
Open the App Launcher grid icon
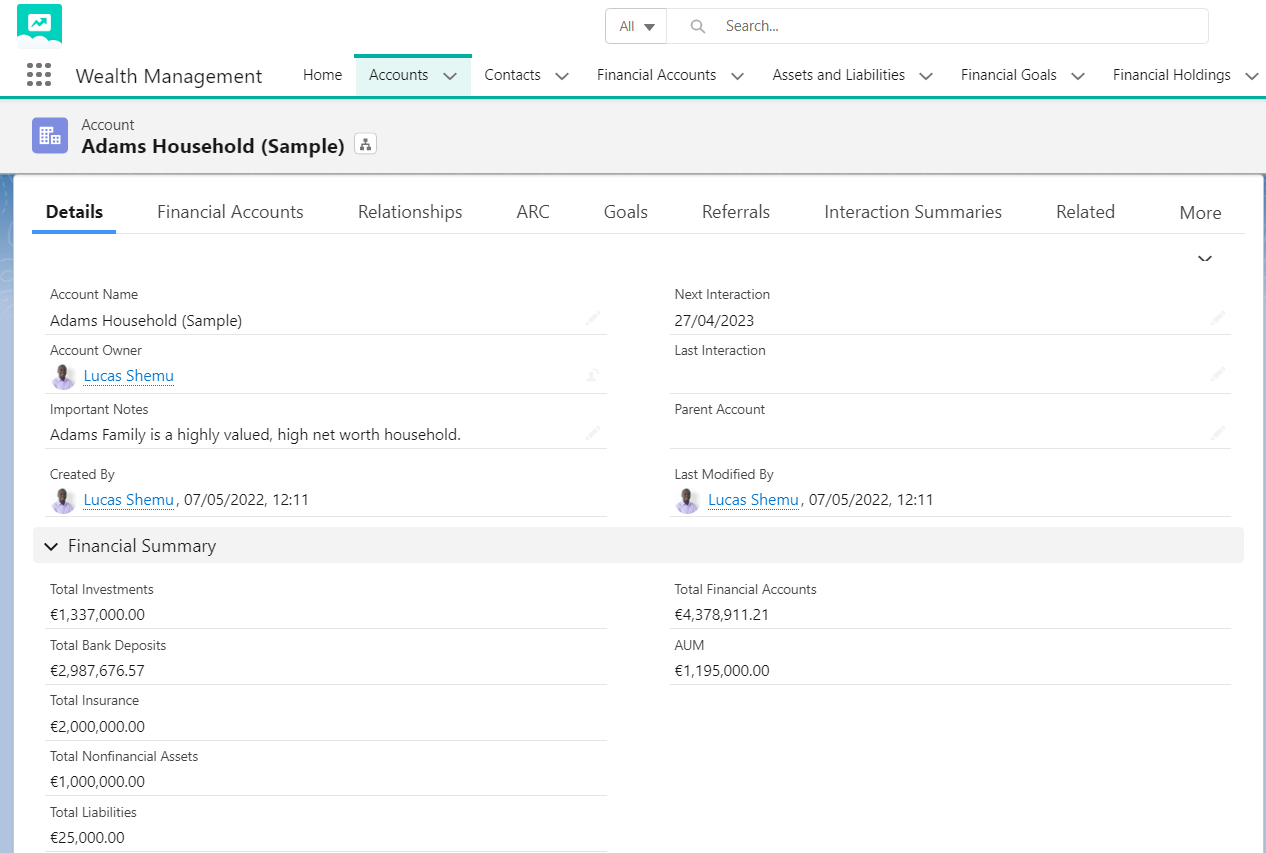(x=39, y=75)
